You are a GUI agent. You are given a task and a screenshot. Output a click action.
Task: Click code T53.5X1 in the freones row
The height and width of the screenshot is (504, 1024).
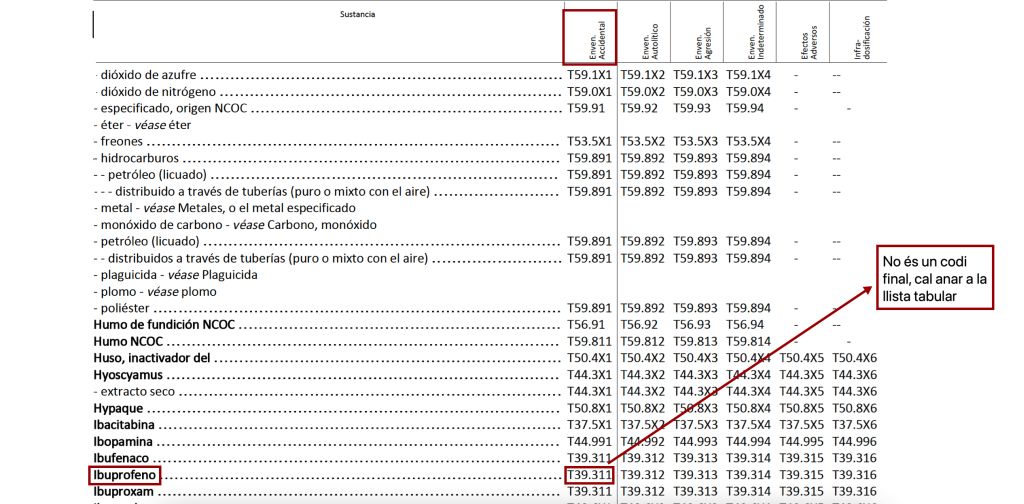click(589, 141)
